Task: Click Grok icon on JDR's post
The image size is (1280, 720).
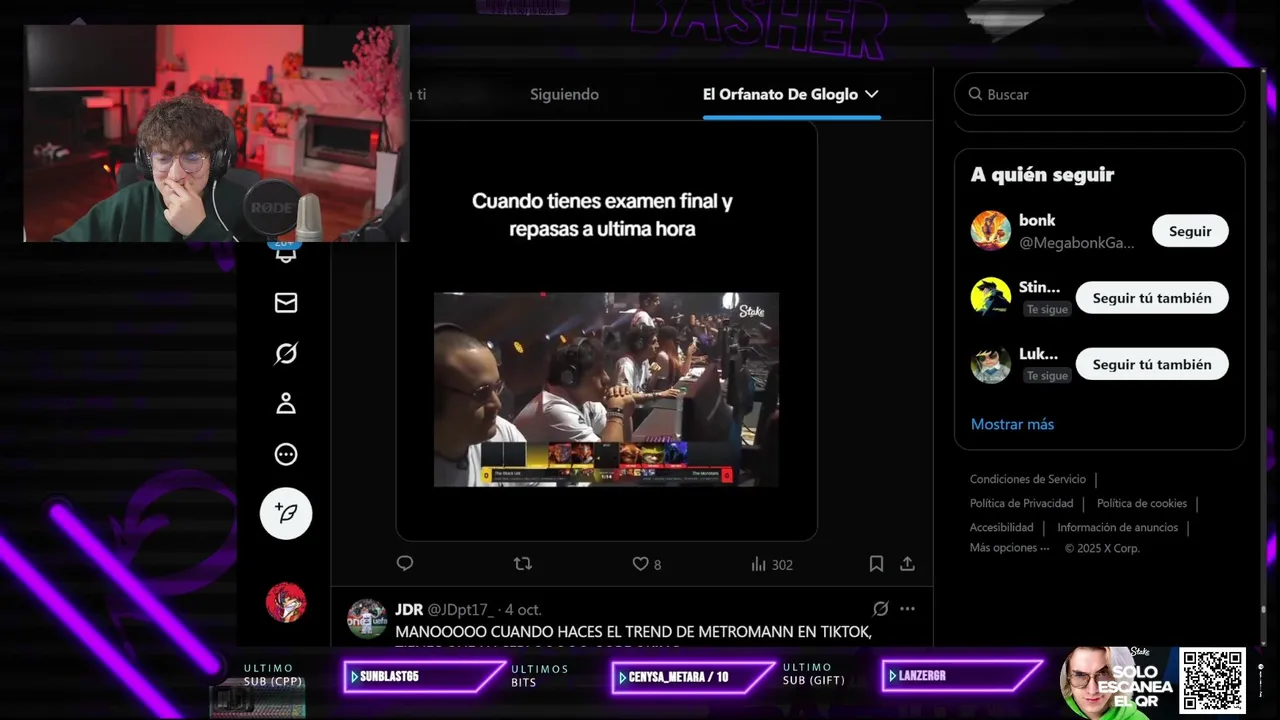Action: coord(880,608)
